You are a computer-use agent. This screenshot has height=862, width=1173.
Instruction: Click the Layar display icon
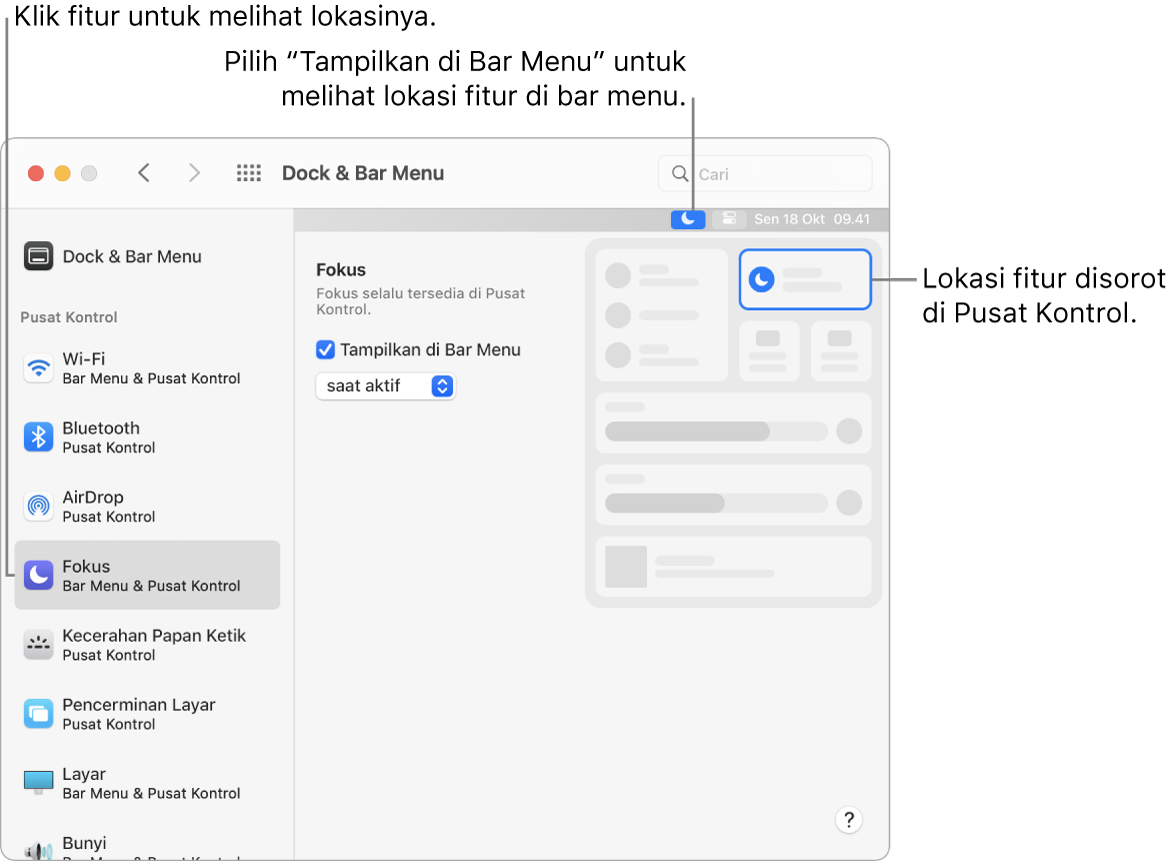38,783
